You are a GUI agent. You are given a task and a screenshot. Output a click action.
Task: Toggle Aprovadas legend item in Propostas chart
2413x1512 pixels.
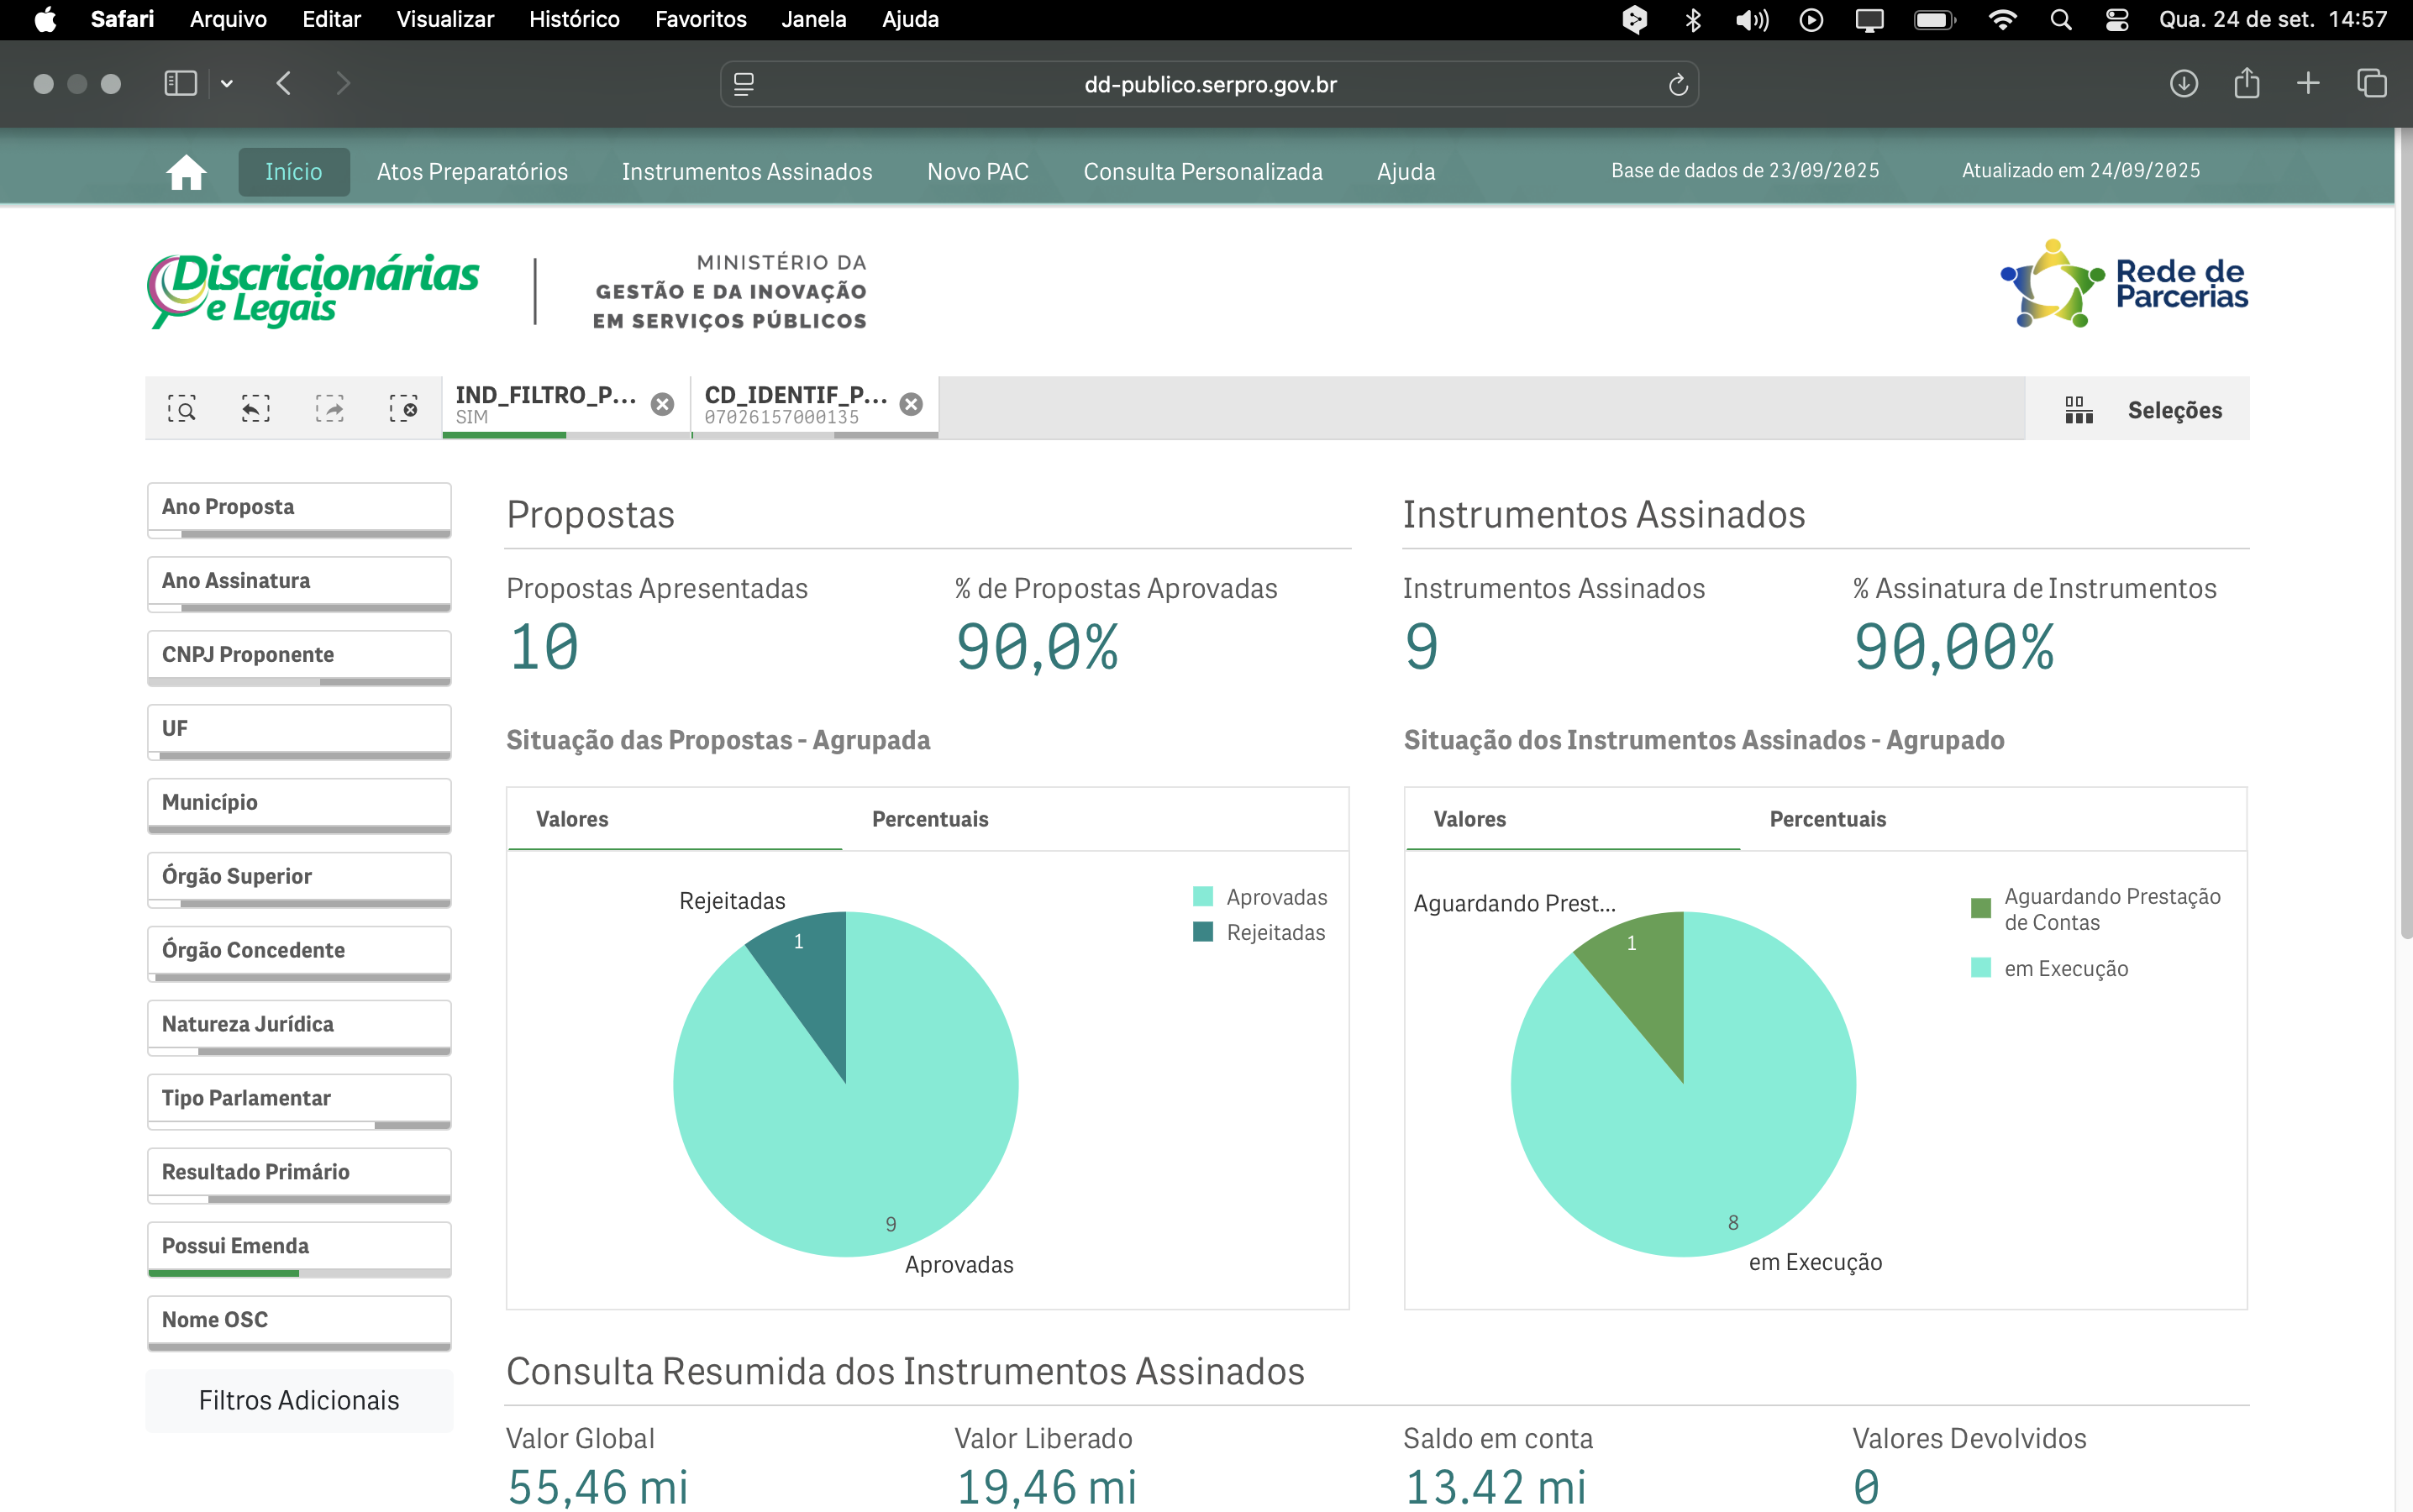(1261, 897)
